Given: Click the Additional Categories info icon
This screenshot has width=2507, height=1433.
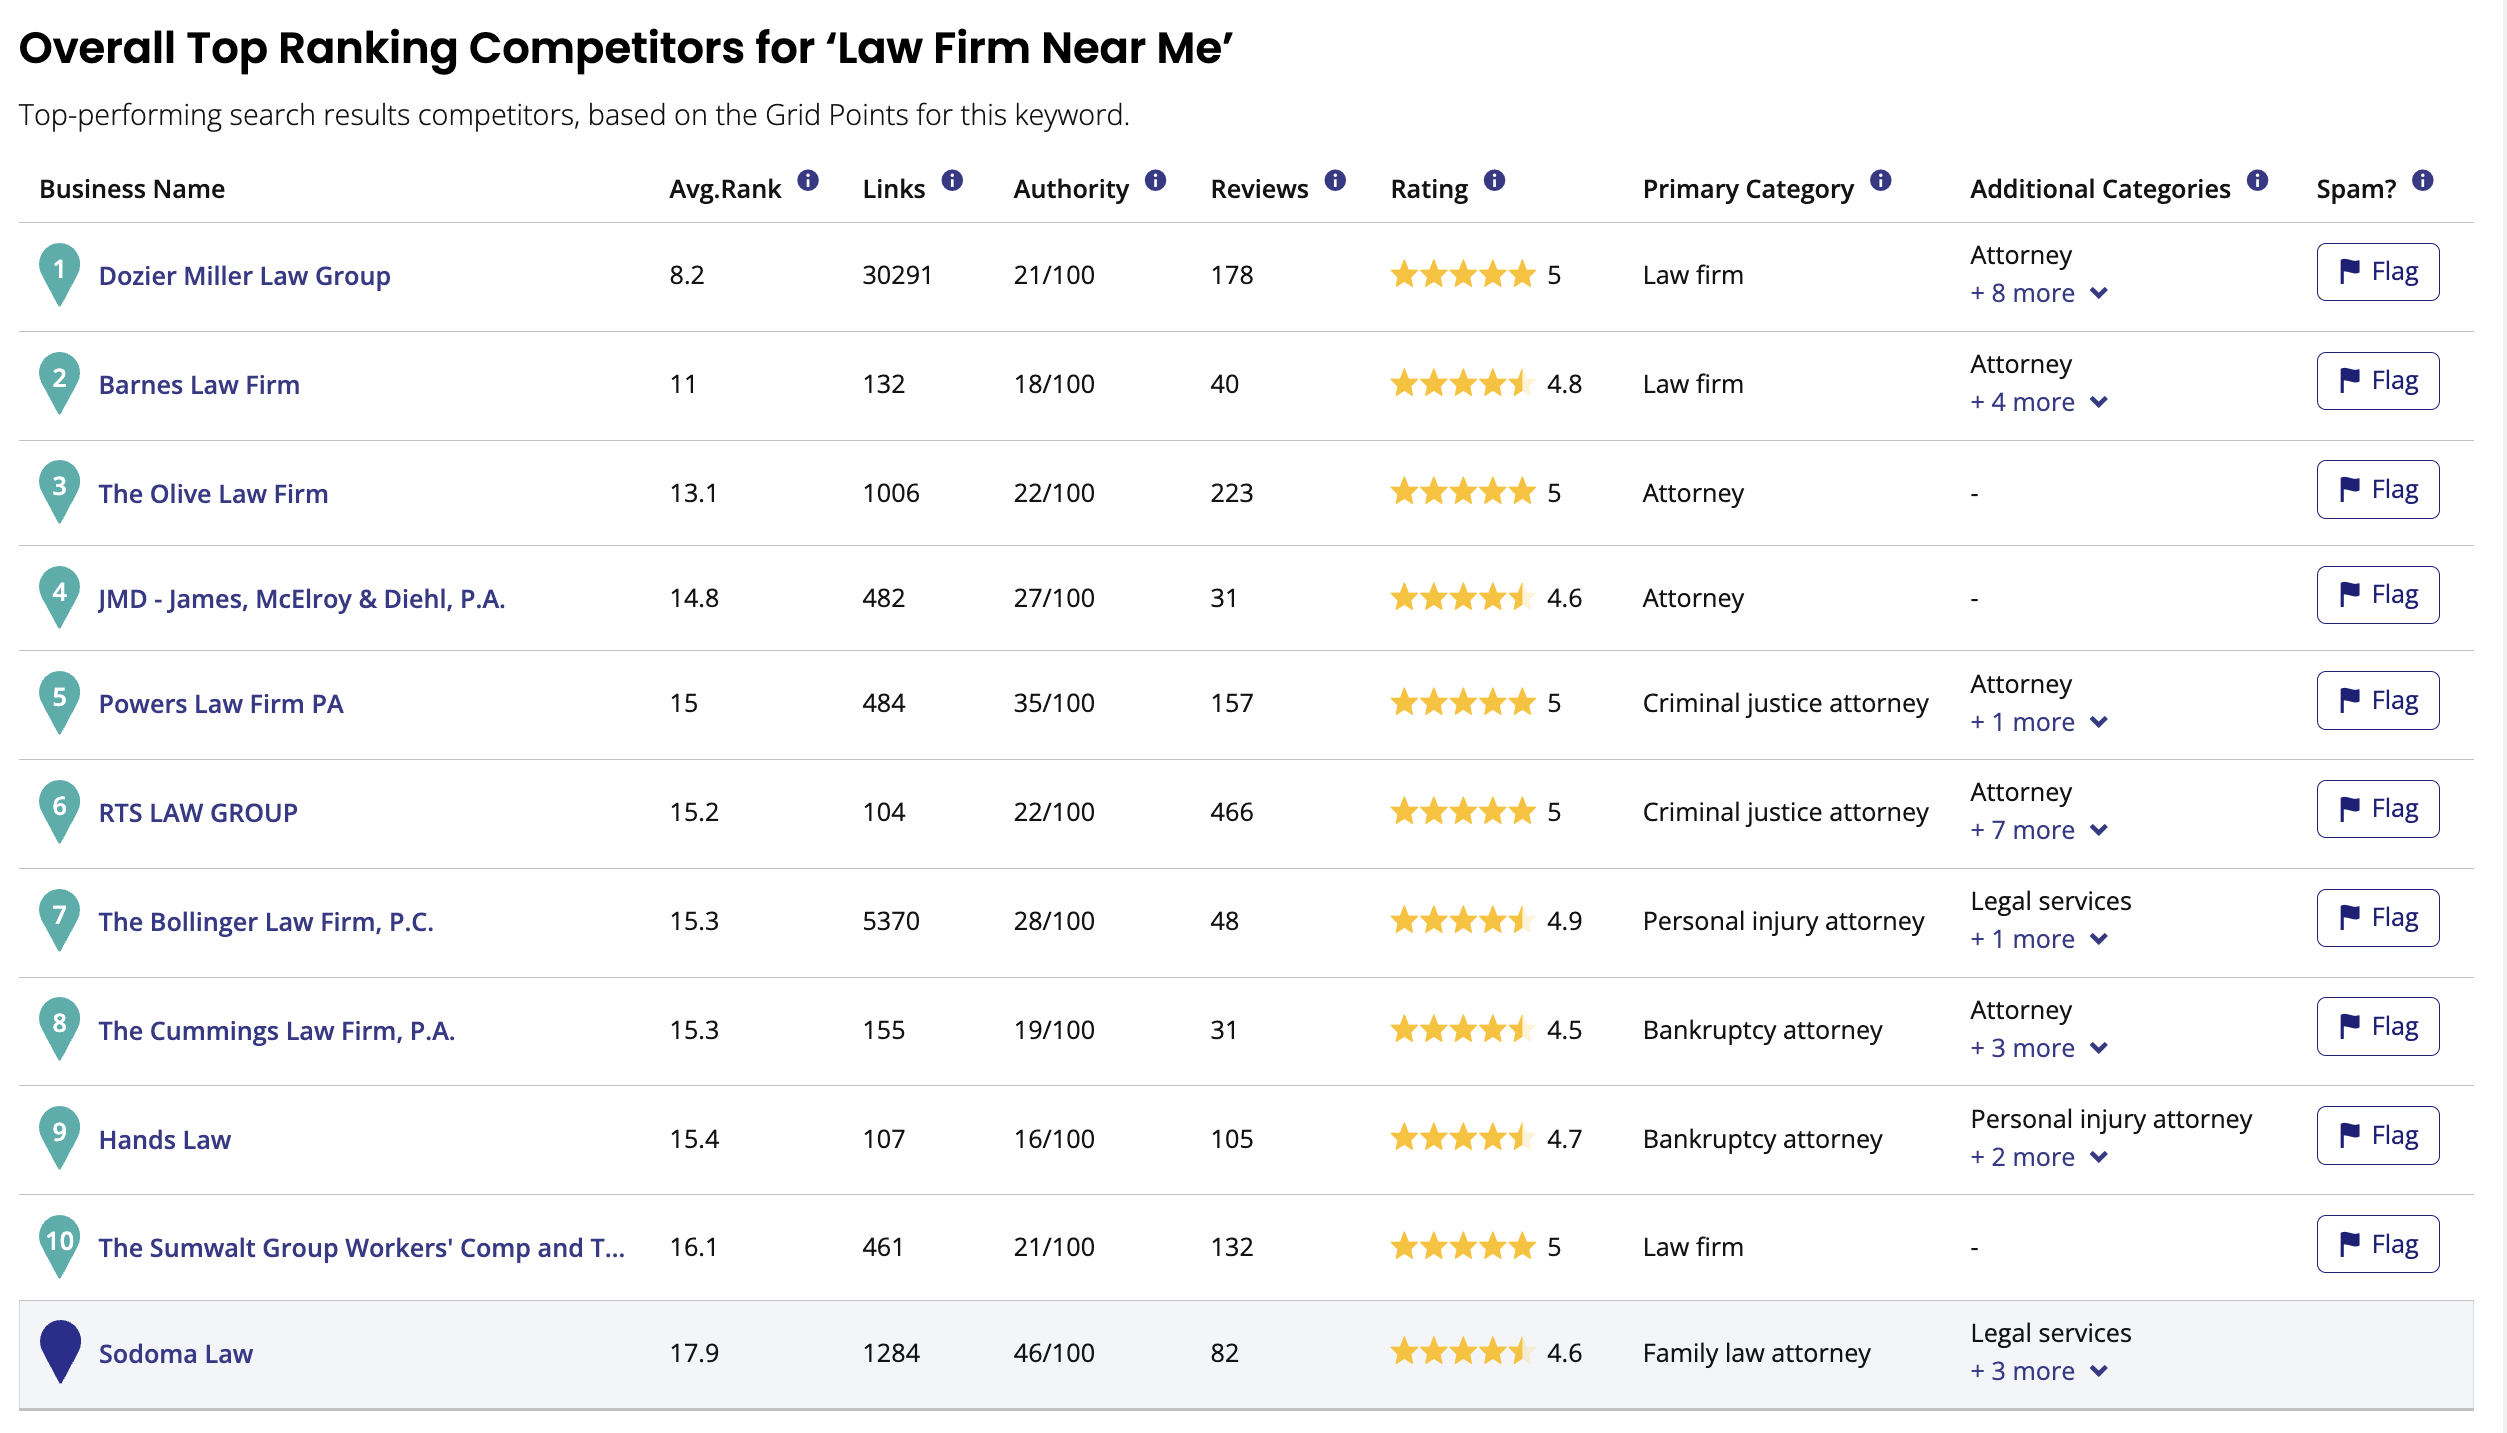Looking at the screenshot, I should click(x=2258, y=182).
